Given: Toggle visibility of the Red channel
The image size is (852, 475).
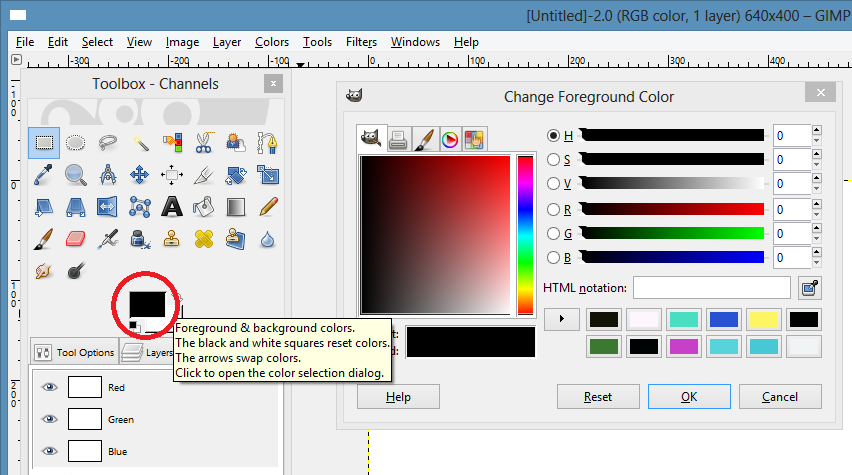Looking at the screenshot, I should pyautogui.click(x=49, y=387).
